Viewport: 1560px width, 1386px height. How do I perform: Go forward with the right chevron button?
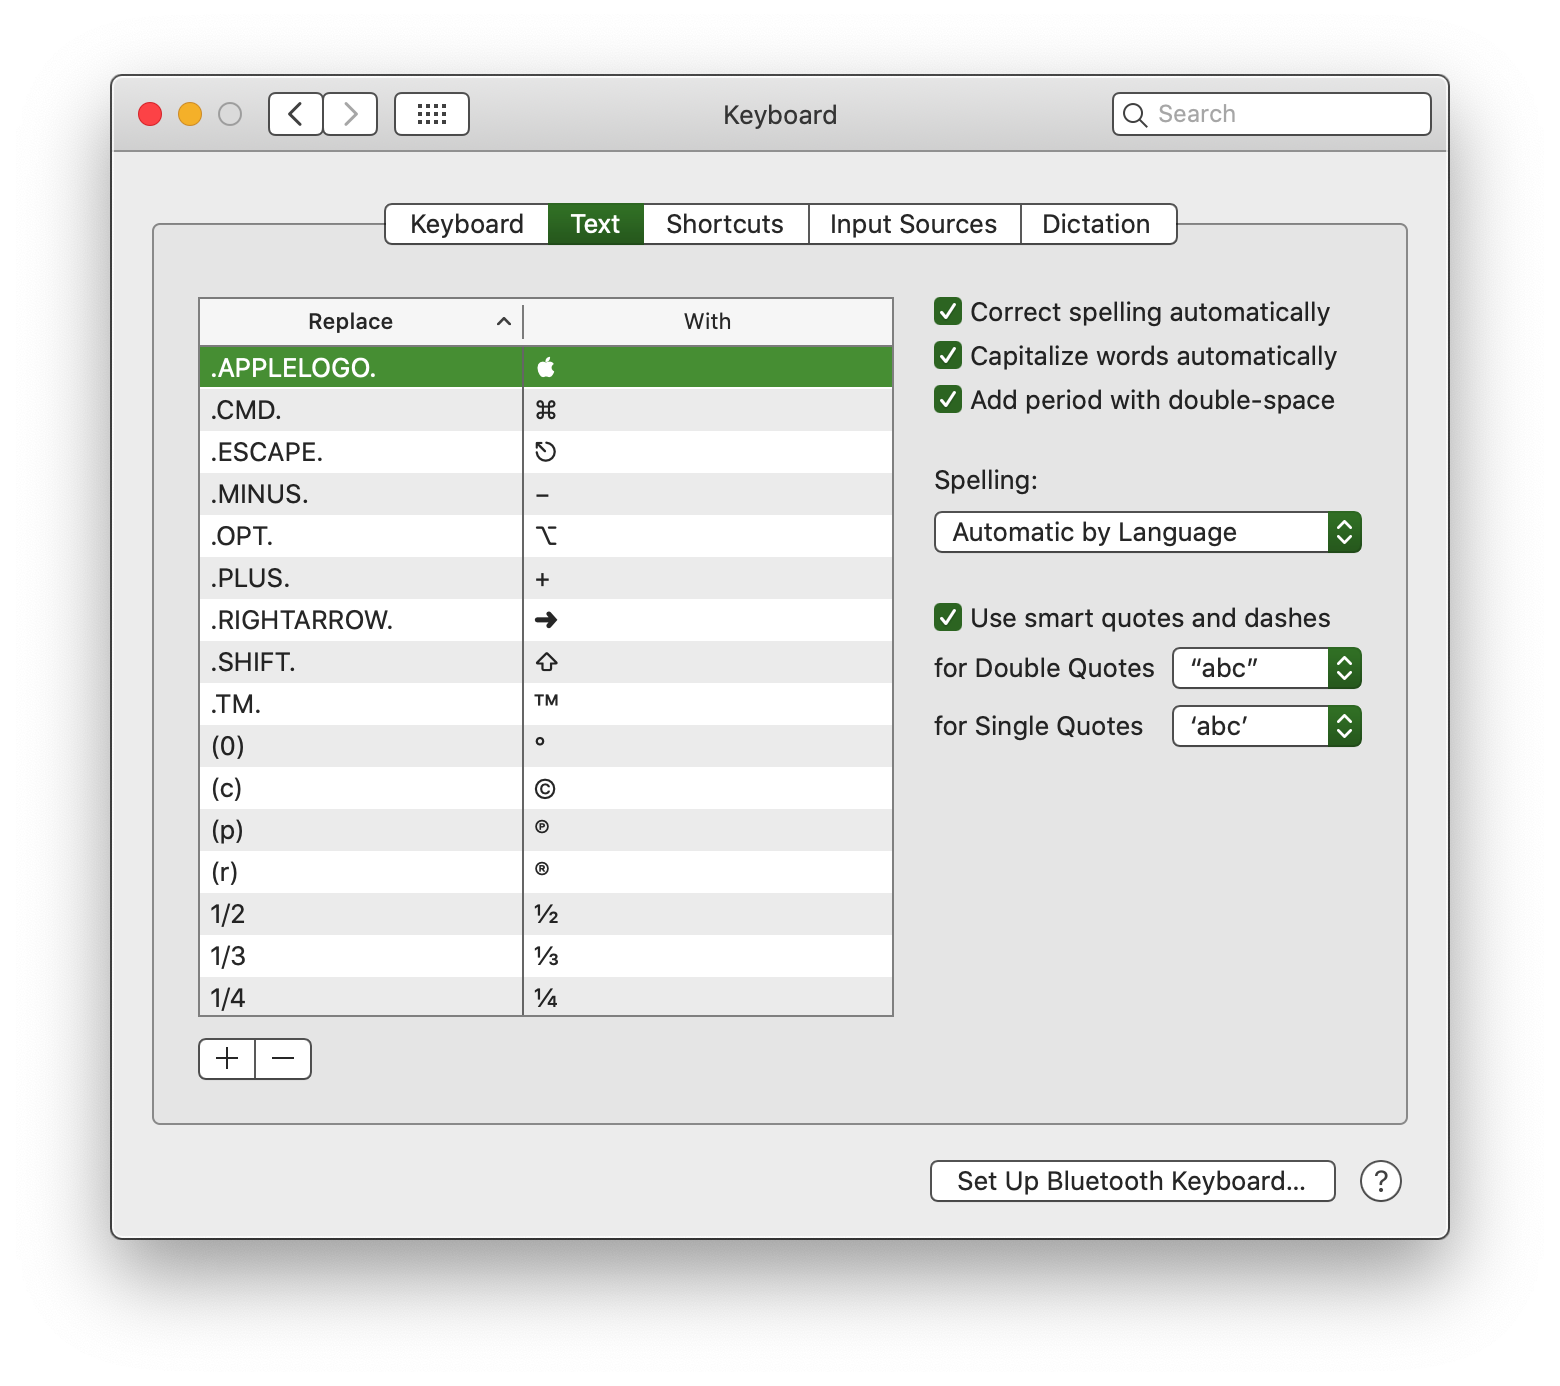(x=350, y=114)
